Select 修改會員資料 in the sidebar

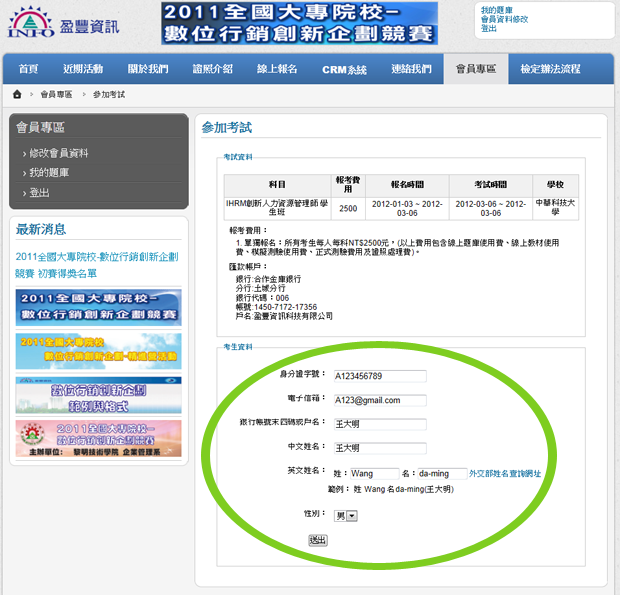tap(59, 153)
